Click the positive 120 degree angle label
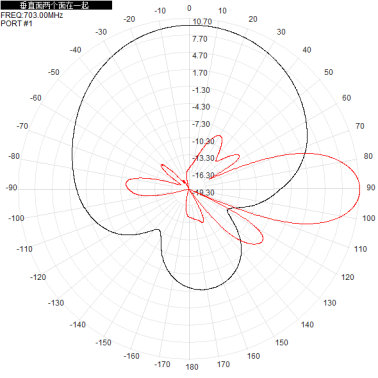Screen dimensions: 378x378 coord(347,277)
